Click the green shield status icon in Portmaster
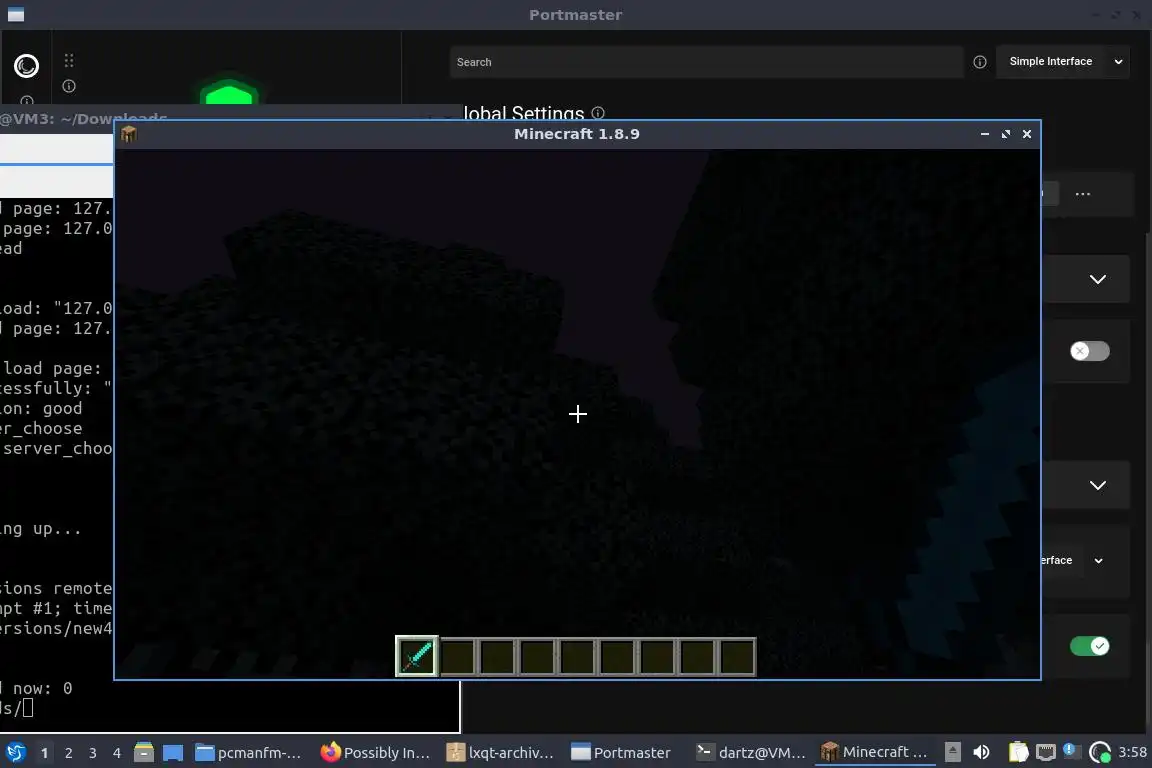 (x=229, y=92)
